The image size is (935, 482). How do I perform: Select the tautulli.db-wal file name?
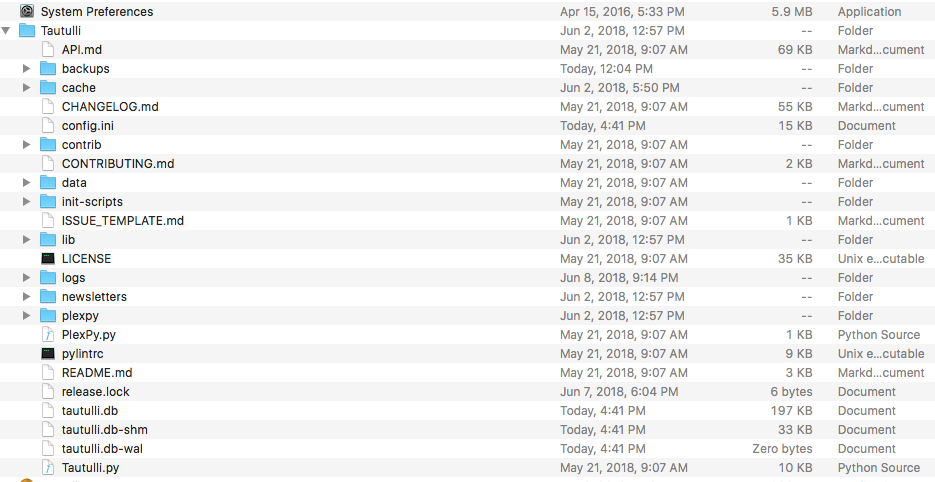(x=102, y=449)
